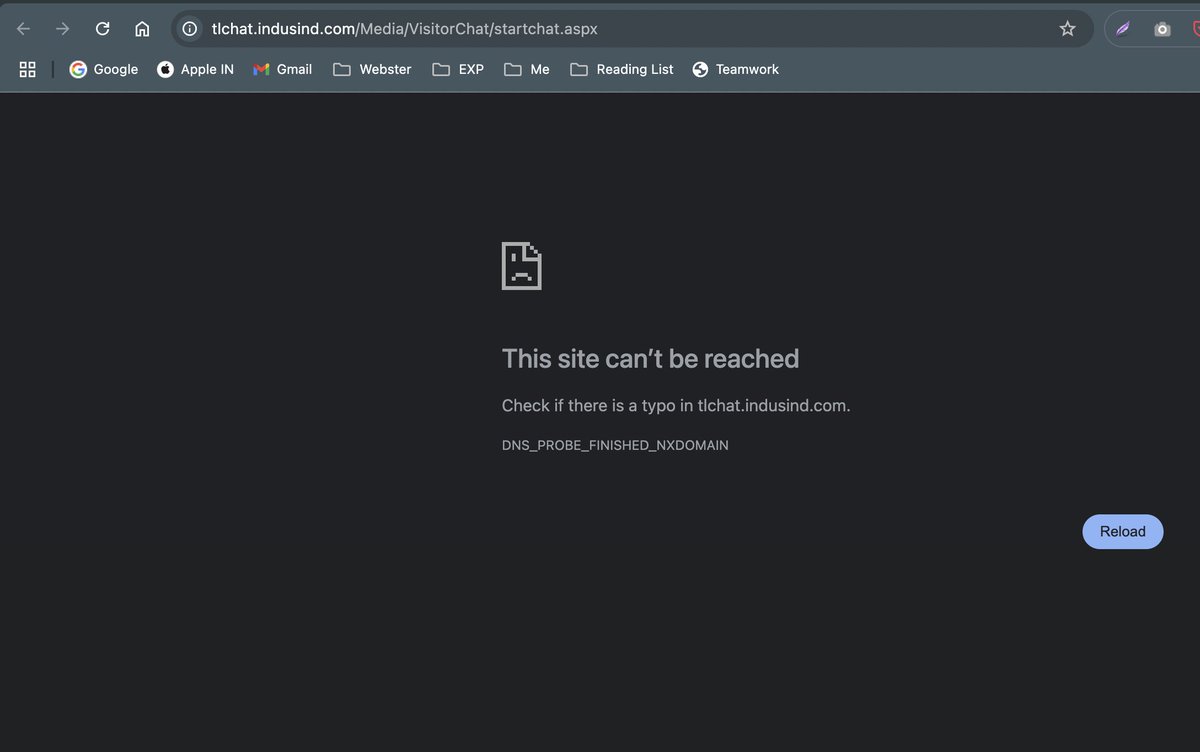This screenshot has height=752, width=1200.
Task: Open the Apple IN bookmark
Action: (196, 69)
